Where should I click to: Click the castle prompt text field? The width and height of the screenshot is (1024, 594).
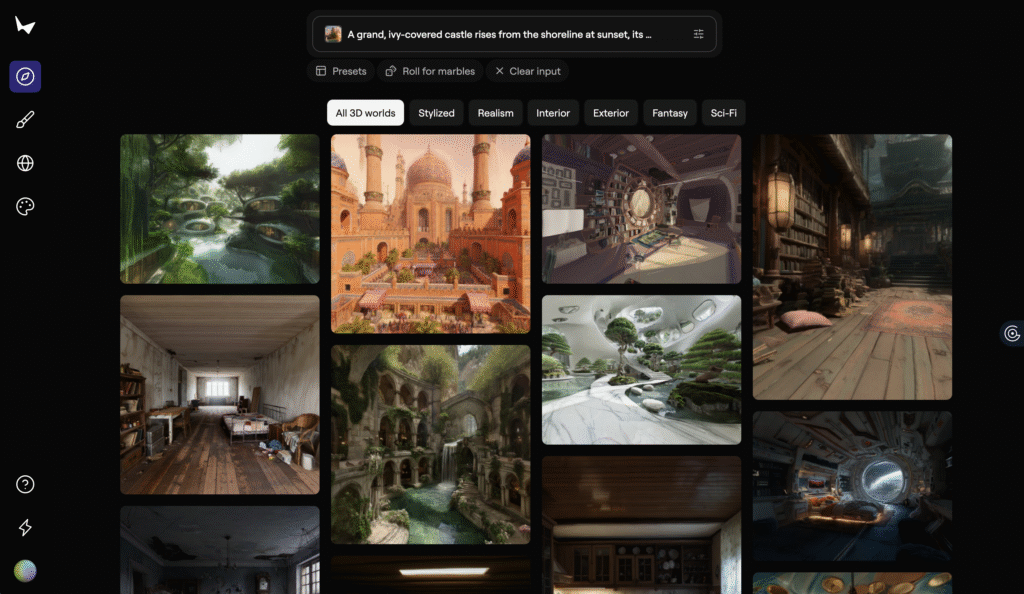pyautogui.click(x=500, y=34)
